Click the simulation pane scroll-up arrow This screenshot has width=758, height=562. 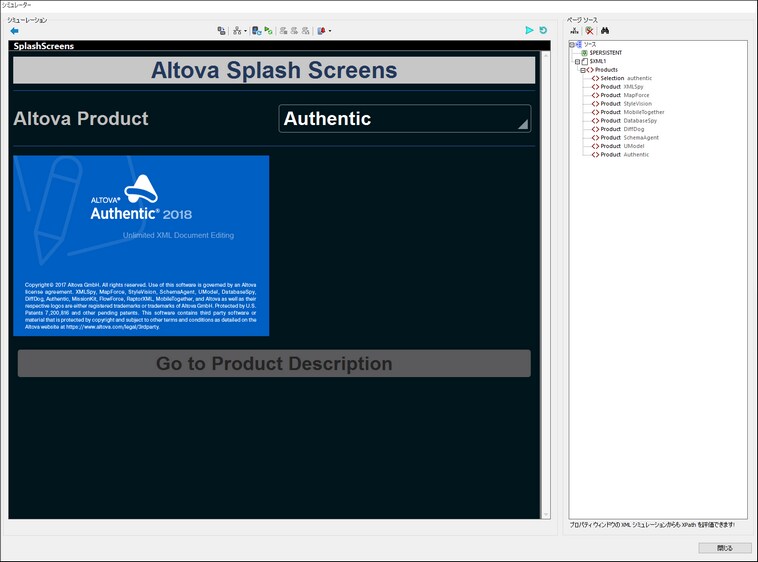546,56
